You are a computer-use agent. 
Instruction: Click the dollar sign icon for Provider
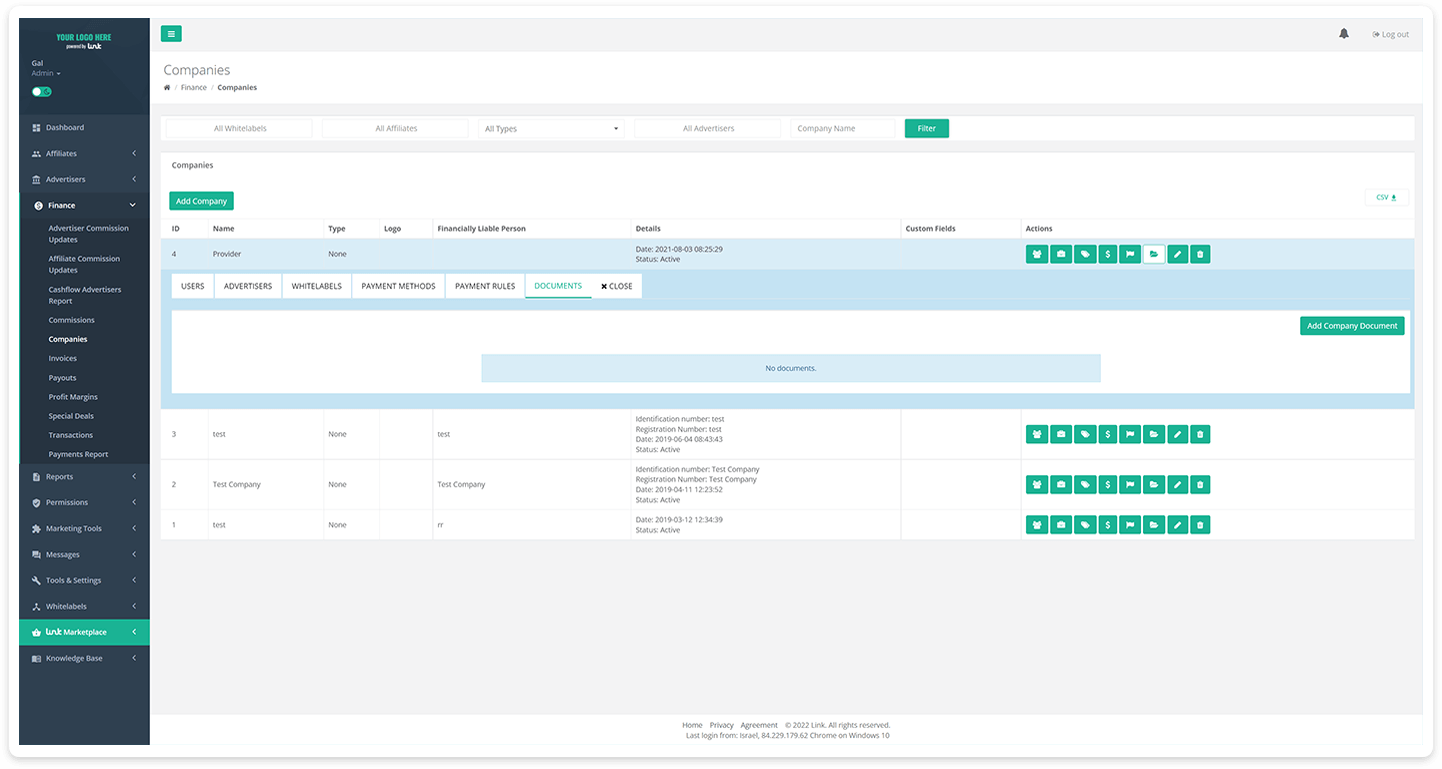point(1108,255)
